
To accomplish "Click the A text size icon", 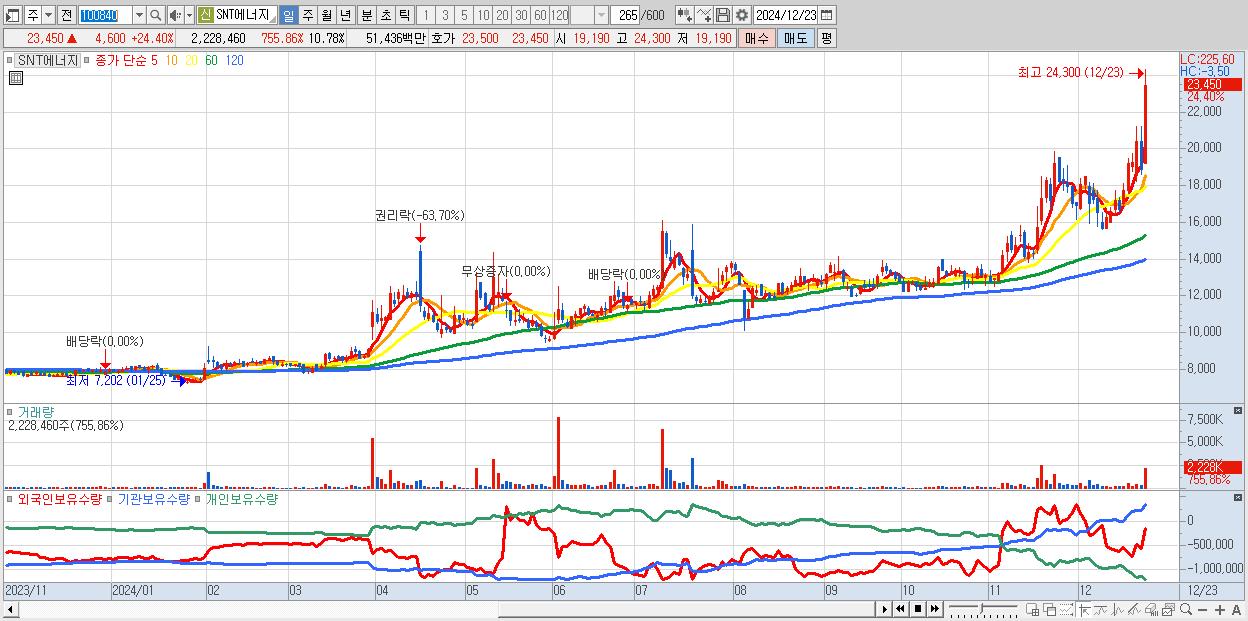I will click(x=1236, y=610).
